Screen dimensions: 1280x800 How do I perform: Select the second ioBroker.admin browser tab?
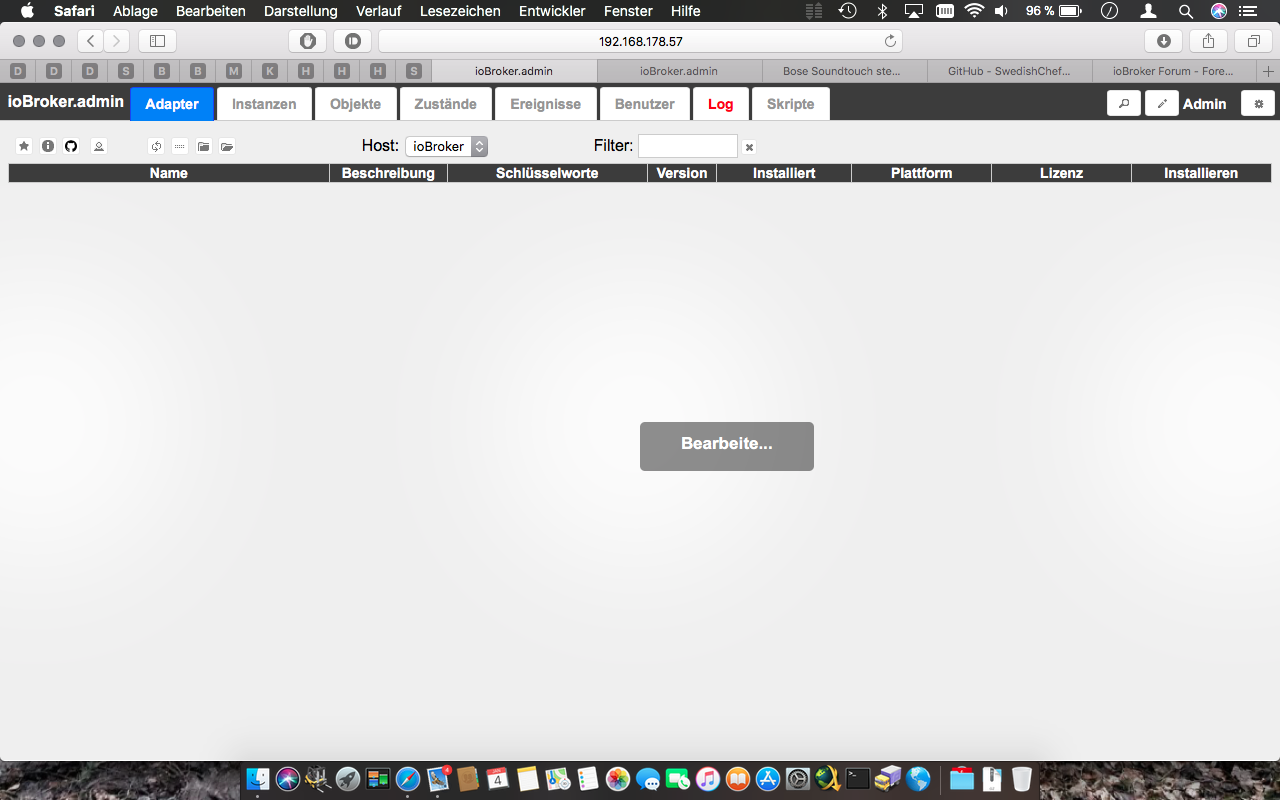pos(679,71)
